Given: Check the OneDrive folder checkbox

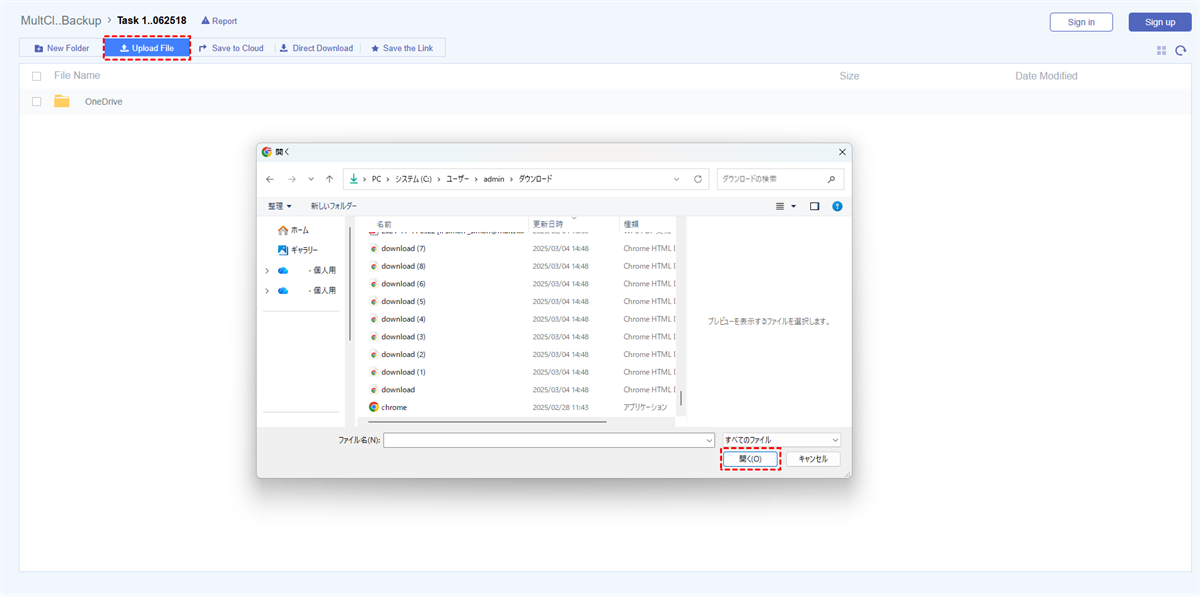Looking at the screenshot, I should pyautogui.click(x=37, y=101).
